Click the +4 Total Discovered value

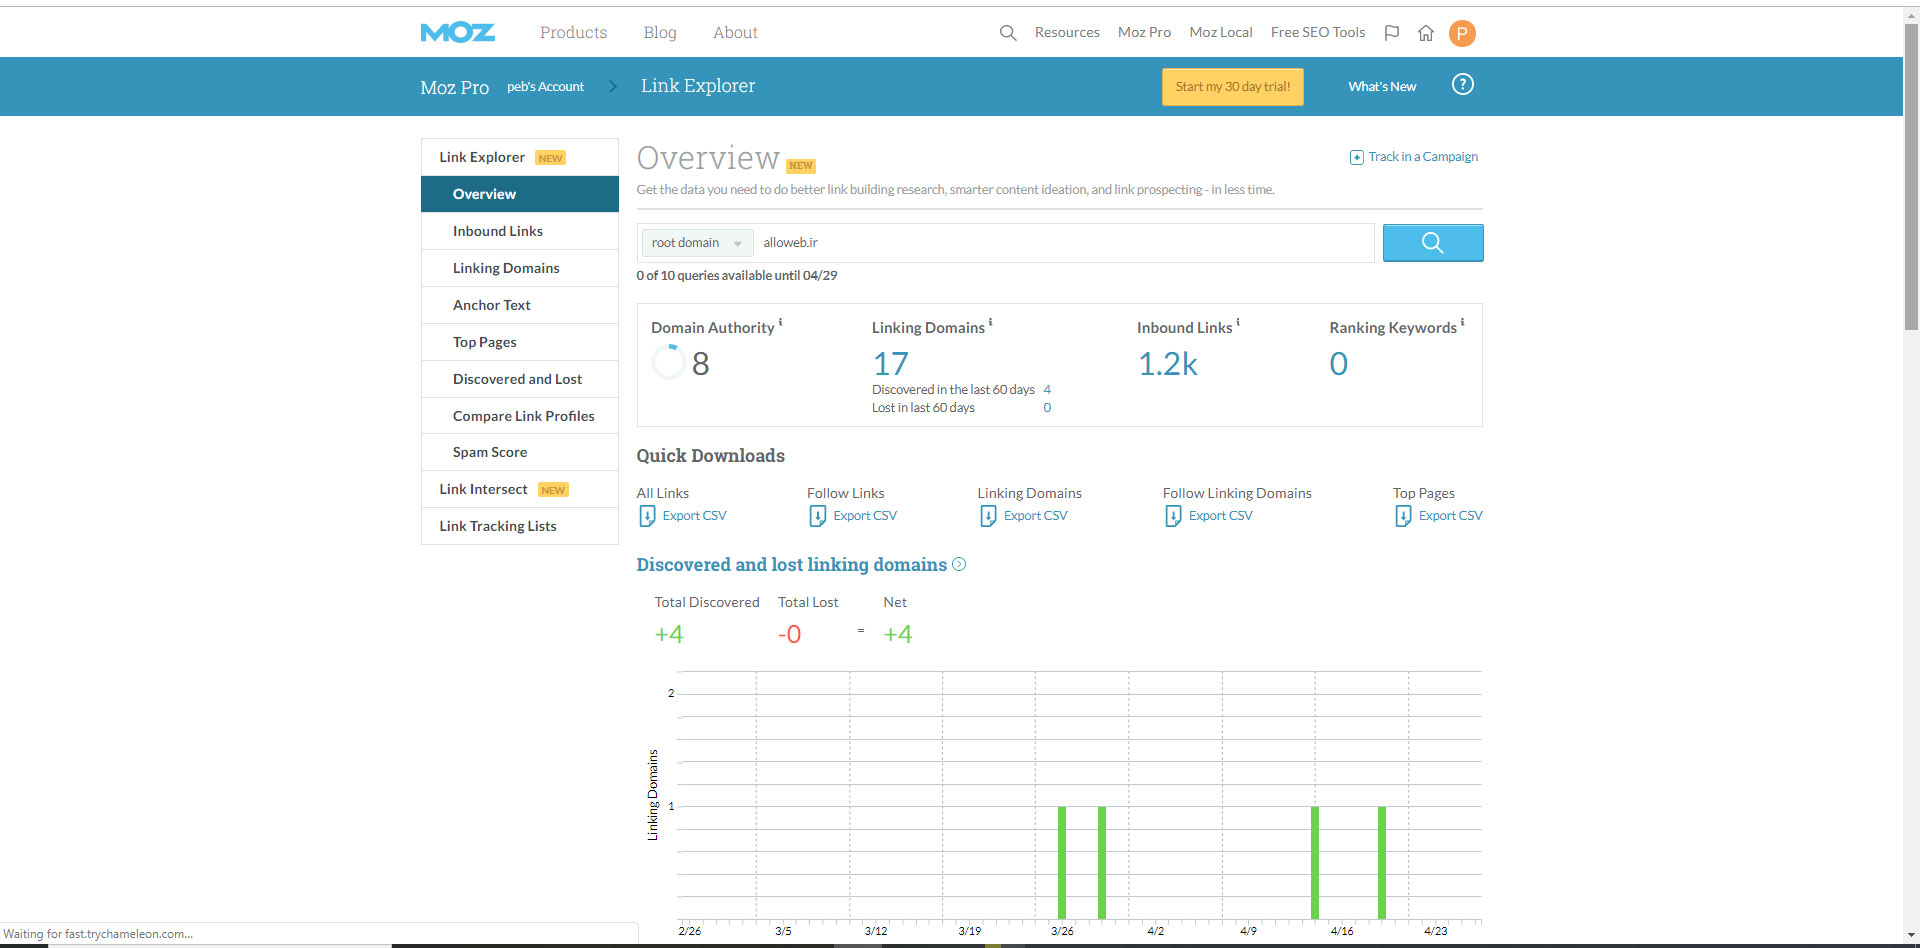[669, 635]
